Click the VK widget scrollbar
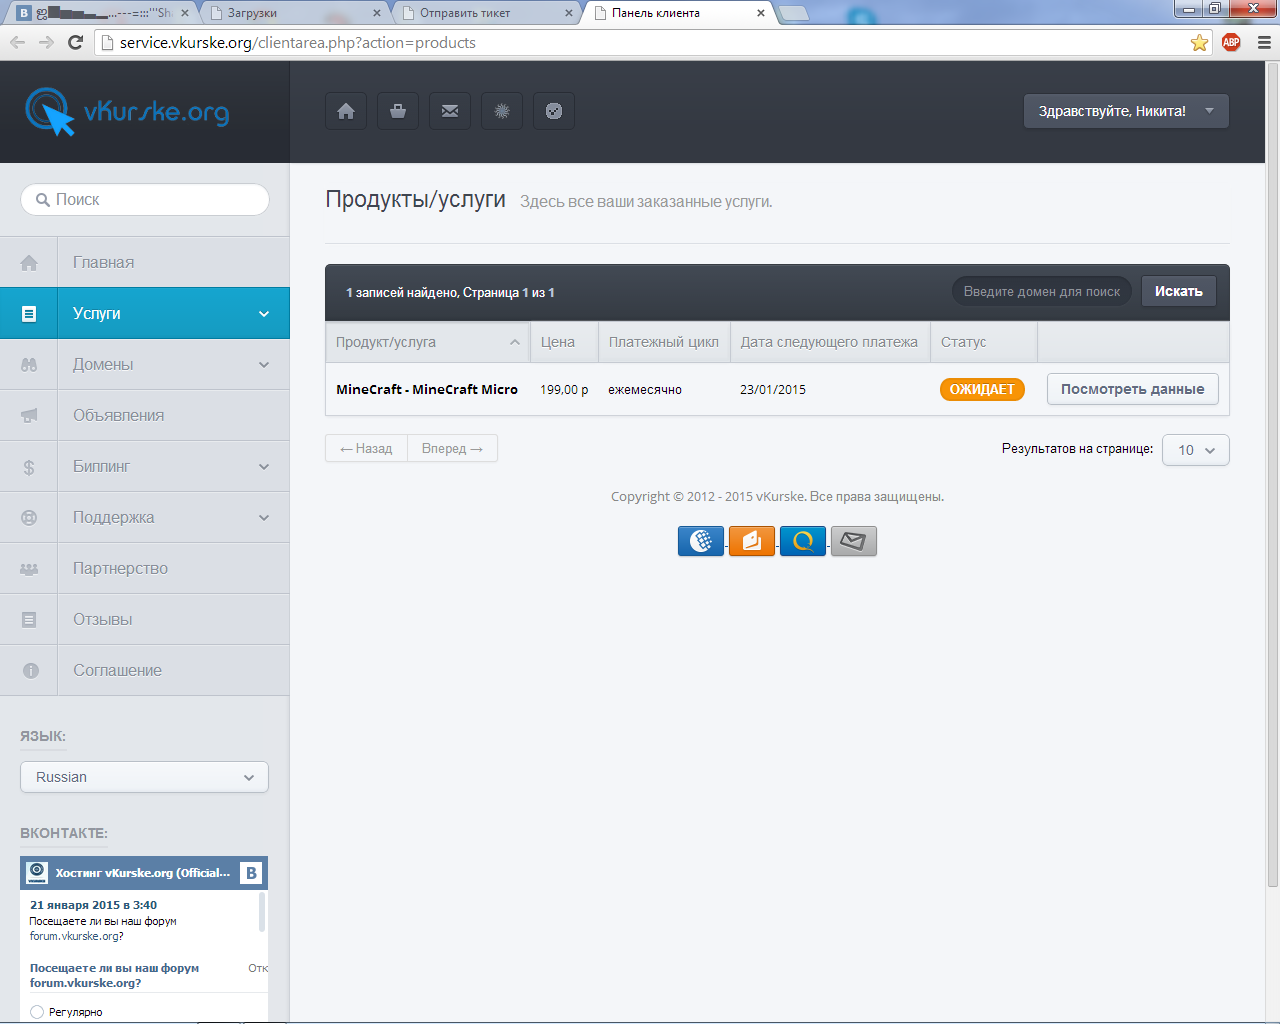This screenshot has height=1024, width=1280. click(262, 912)
